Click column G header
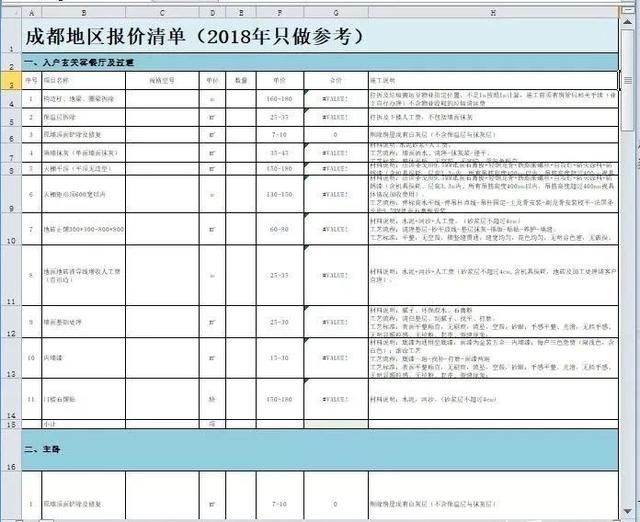Viewport: 640px width, 522px height. [x=335, y=11]
